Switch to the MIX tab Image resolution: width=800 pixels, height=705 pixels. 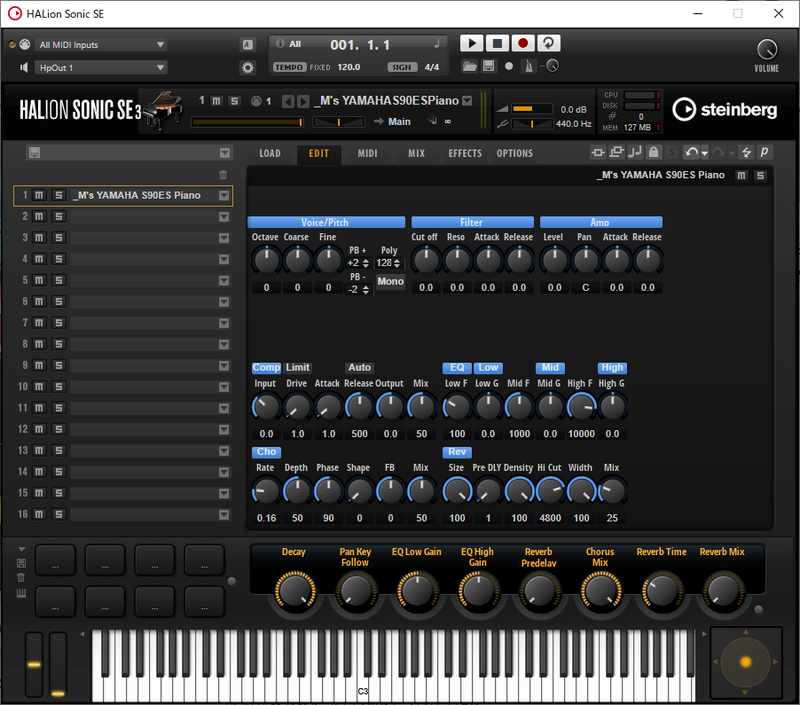(x=416, y=154)
